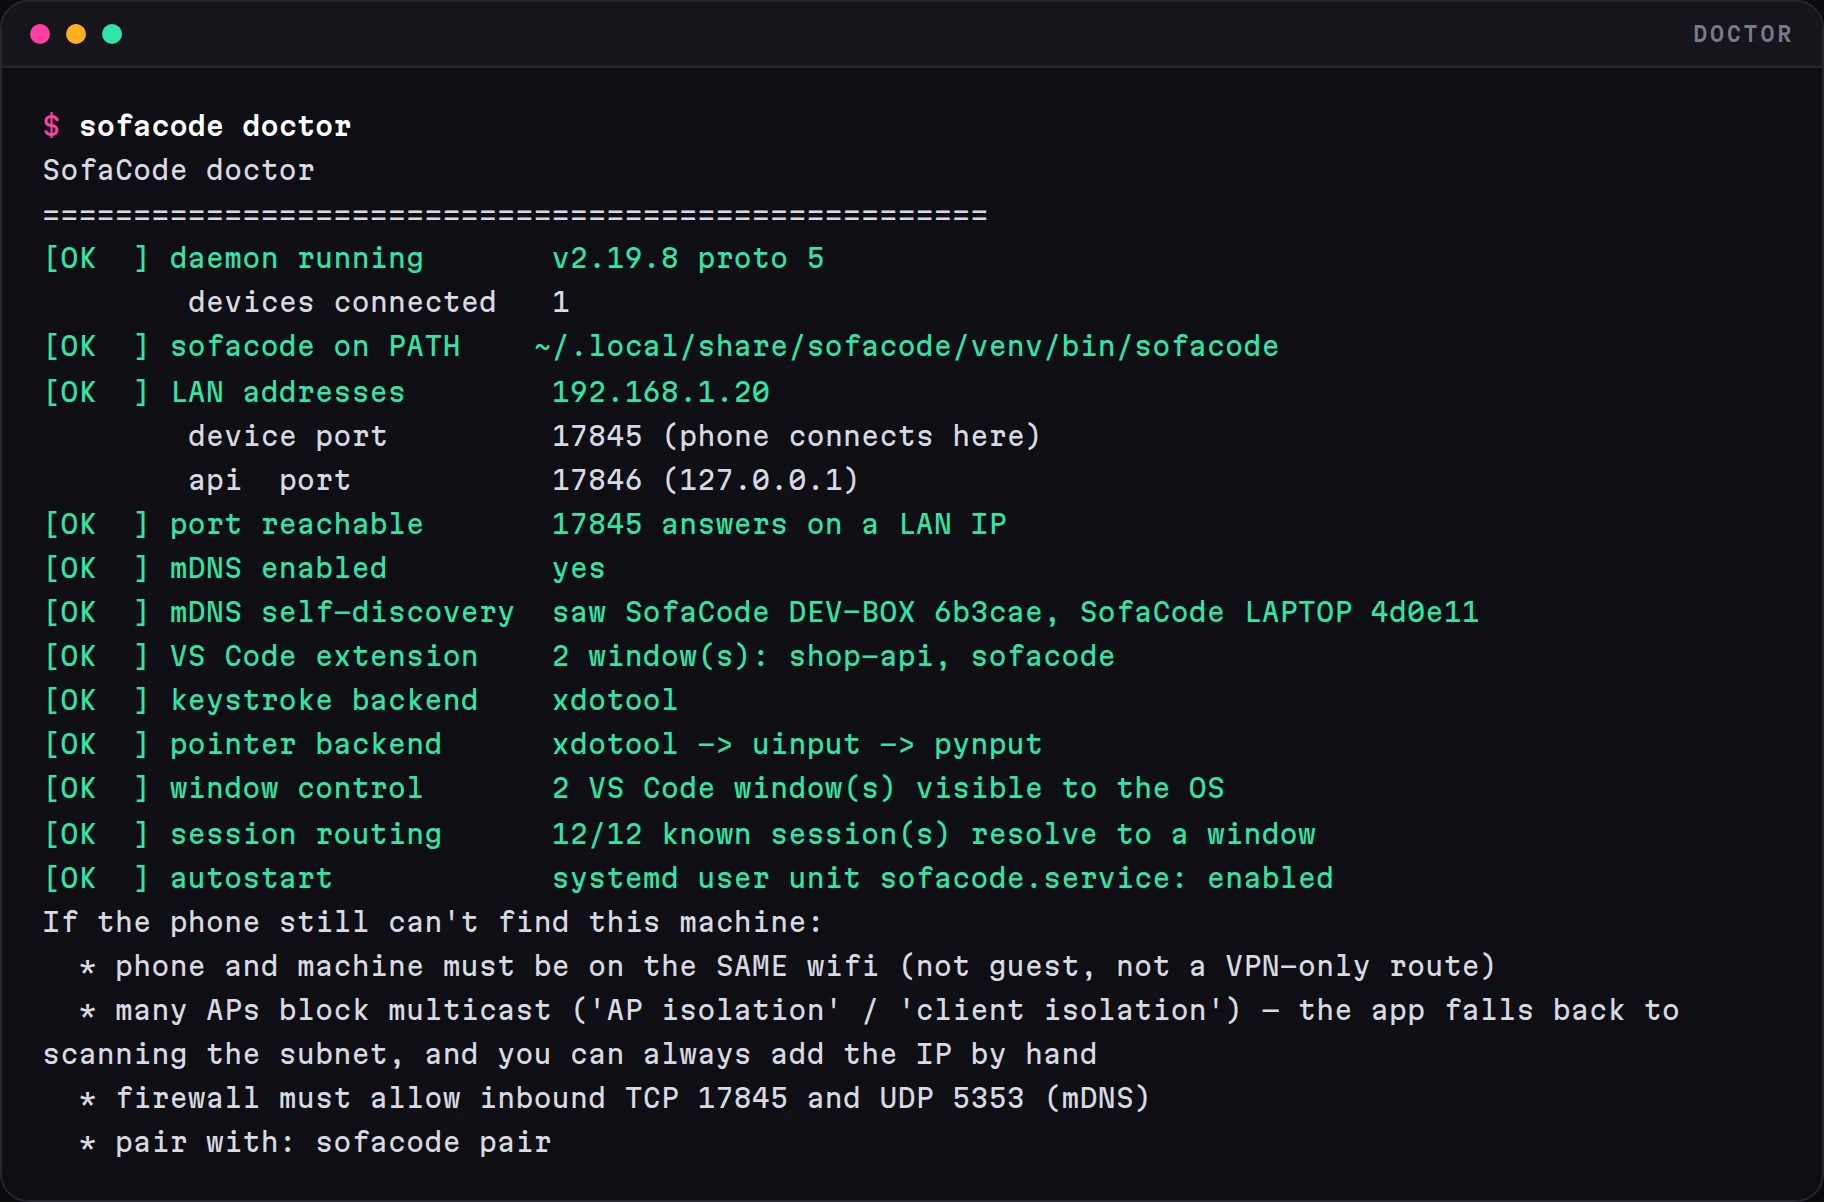The width and height of the screenshot is (1824, 1202).
Task: Click 'SofaCode LAPTOP 4d0e11' text
Action: [x=1279, y=612]
